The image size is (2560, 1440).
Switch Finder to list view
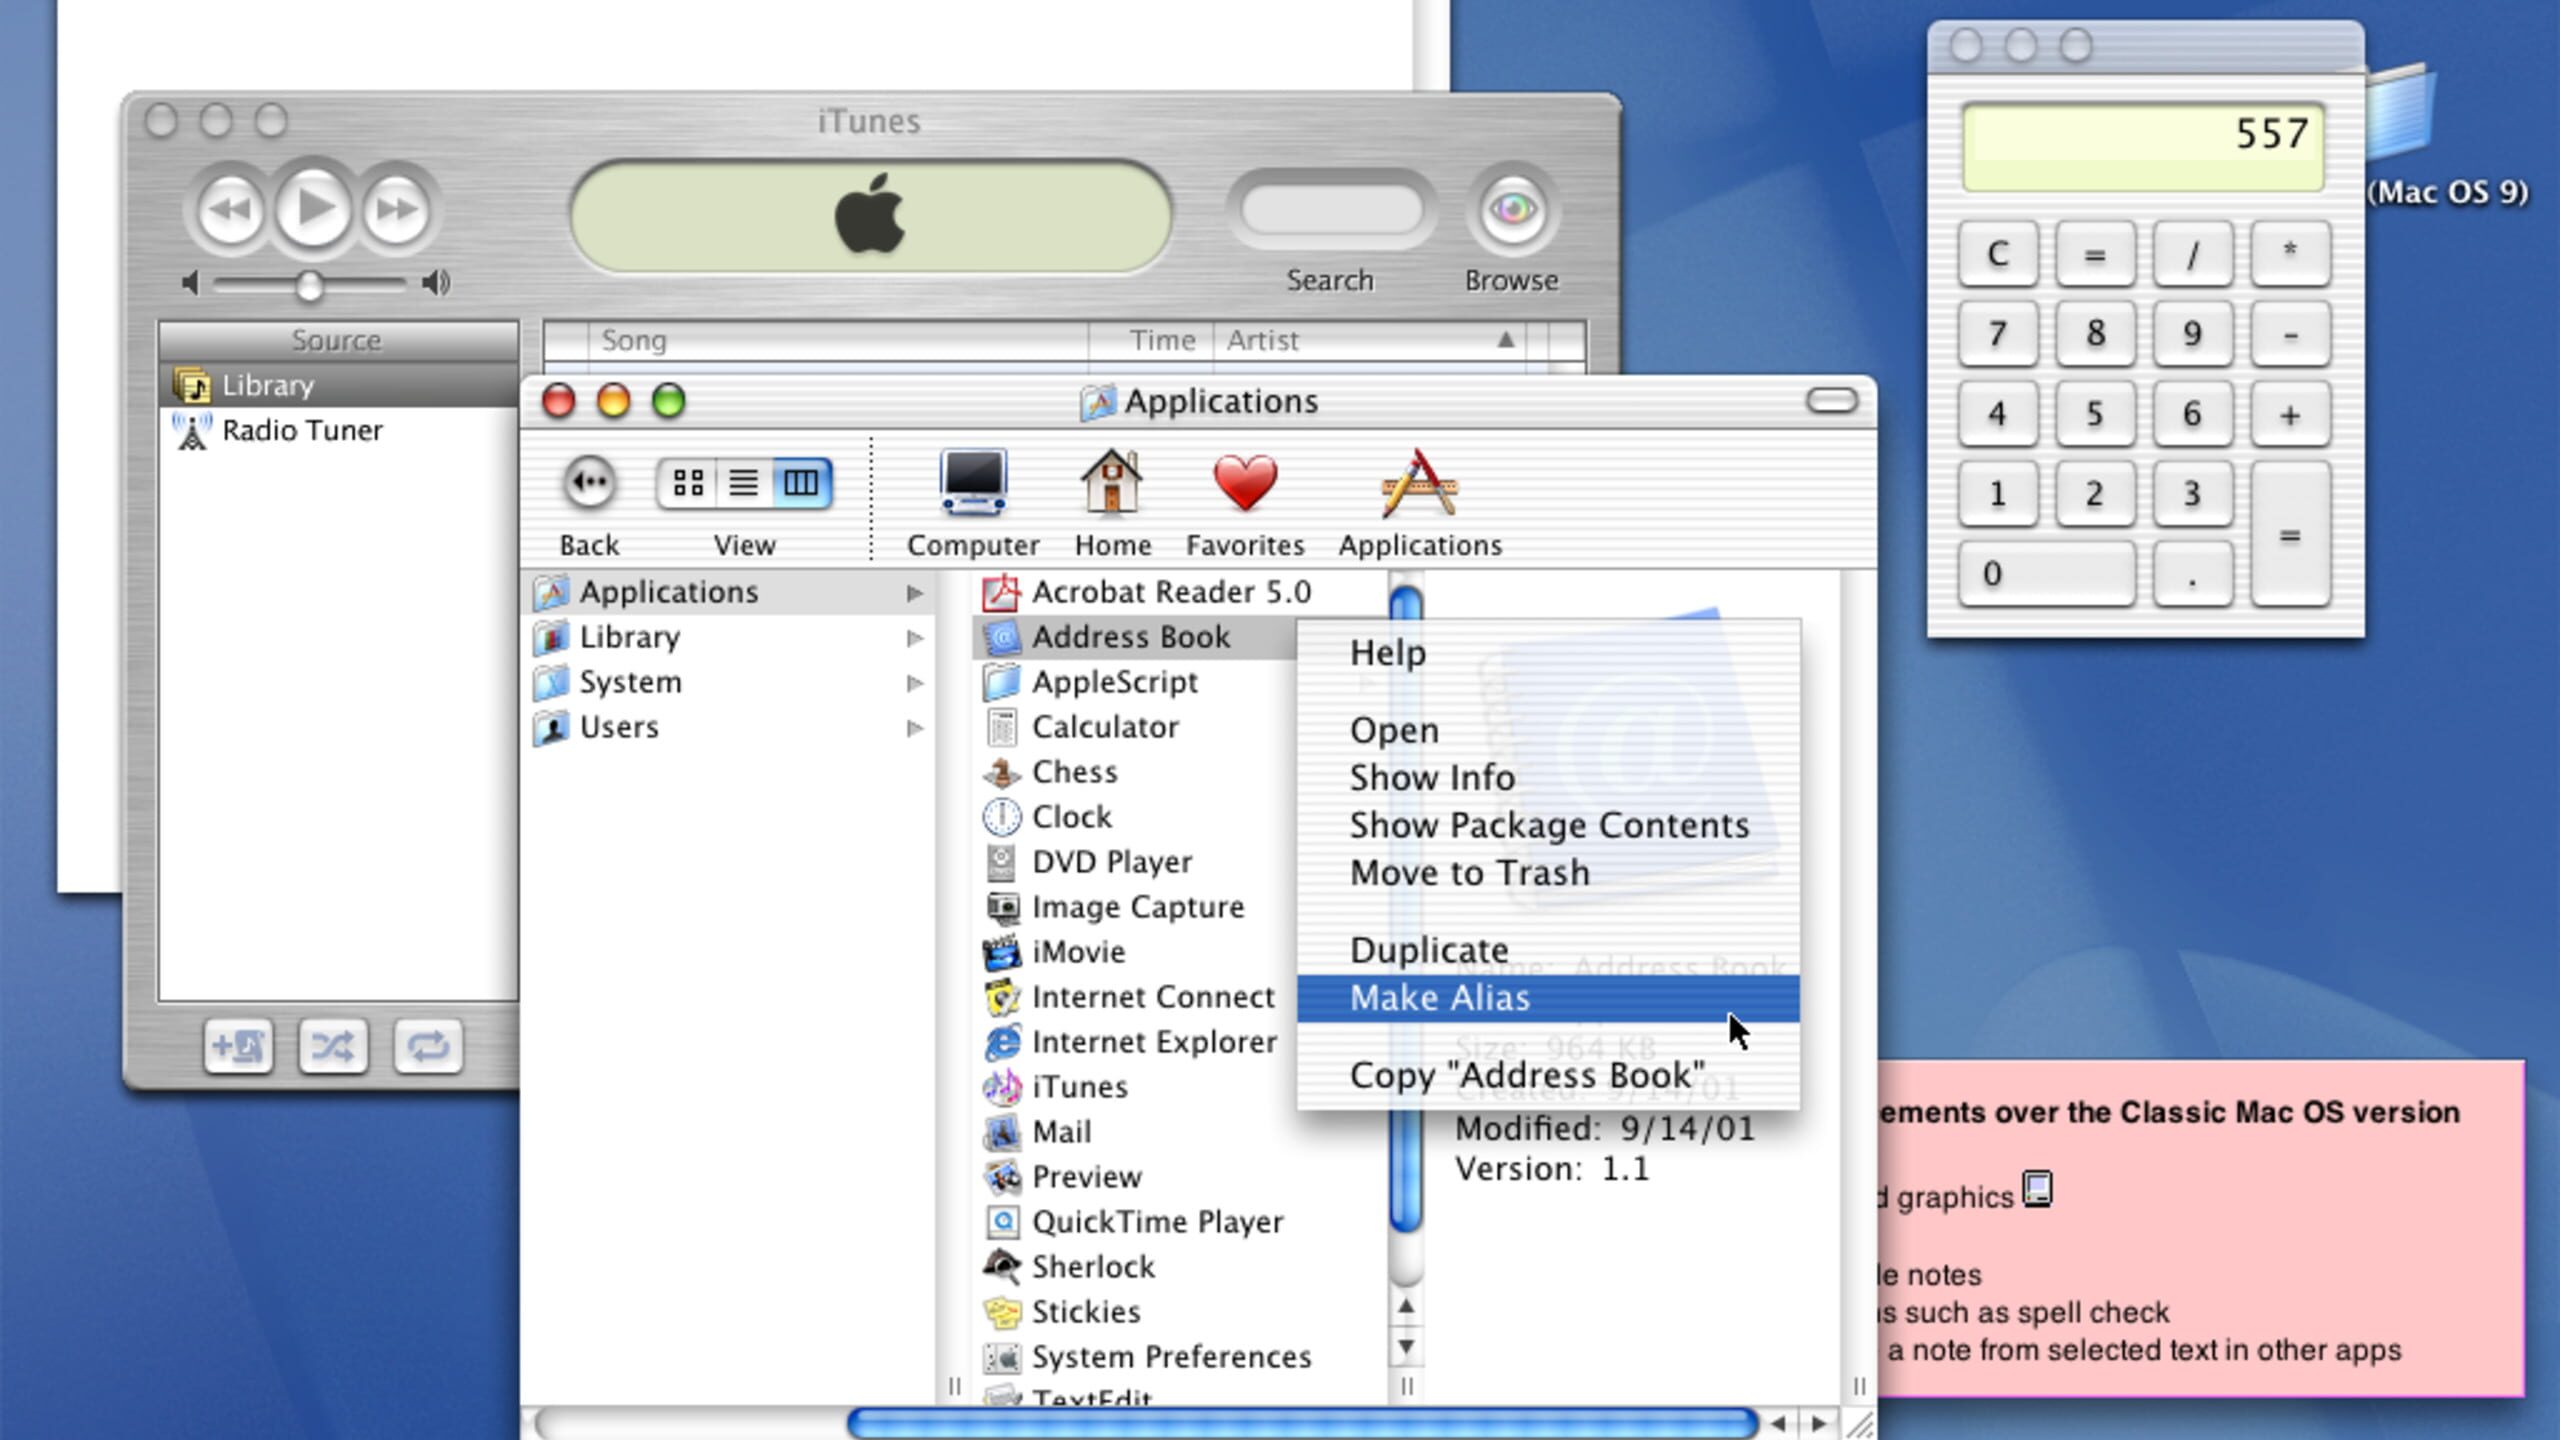[744, 484]
